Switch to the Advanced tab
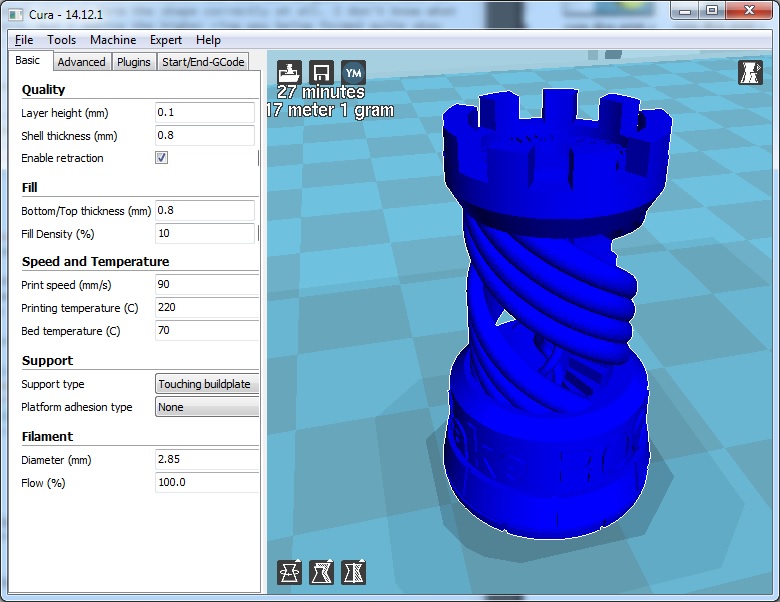Image resolution: width=780 pixels, height=602 pixels. coord(82,62)
